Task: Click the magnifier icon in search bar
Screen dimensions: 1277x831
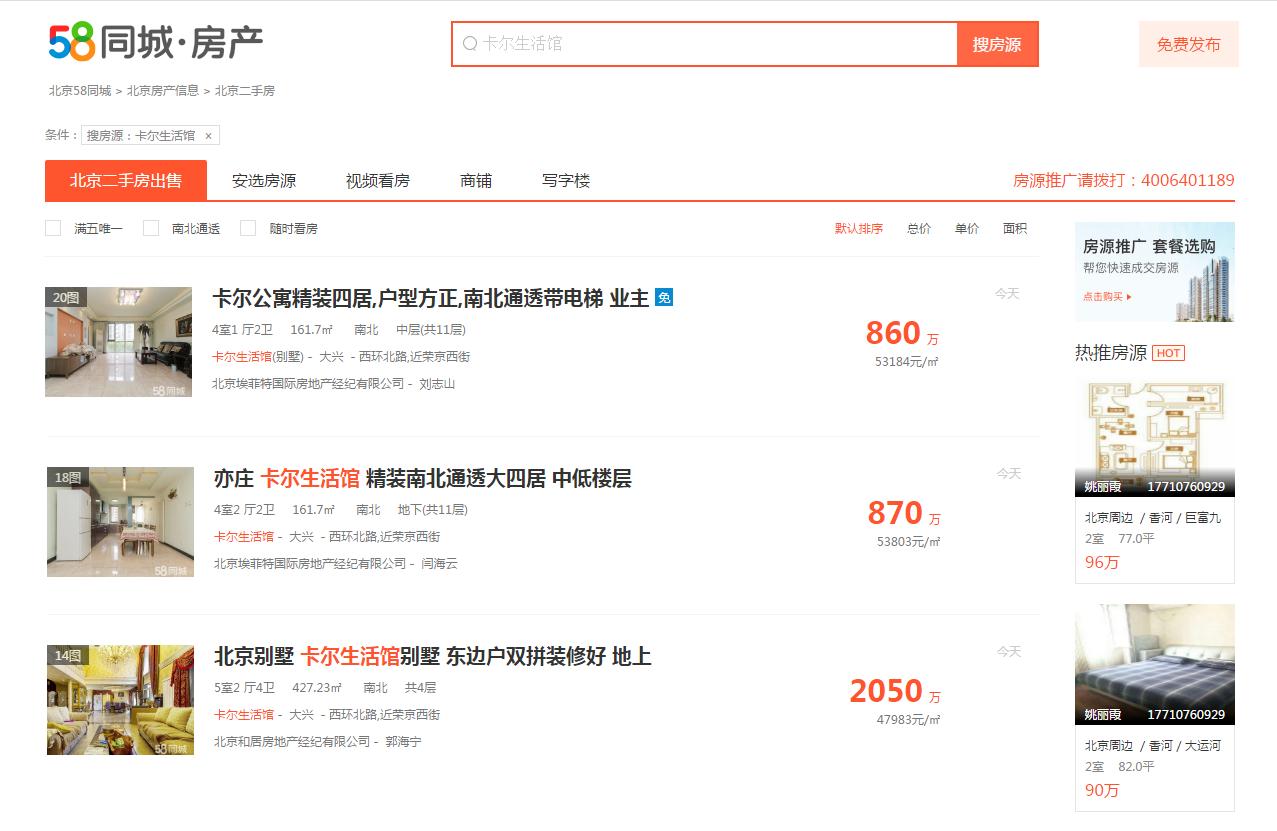Action: (468, 43)
